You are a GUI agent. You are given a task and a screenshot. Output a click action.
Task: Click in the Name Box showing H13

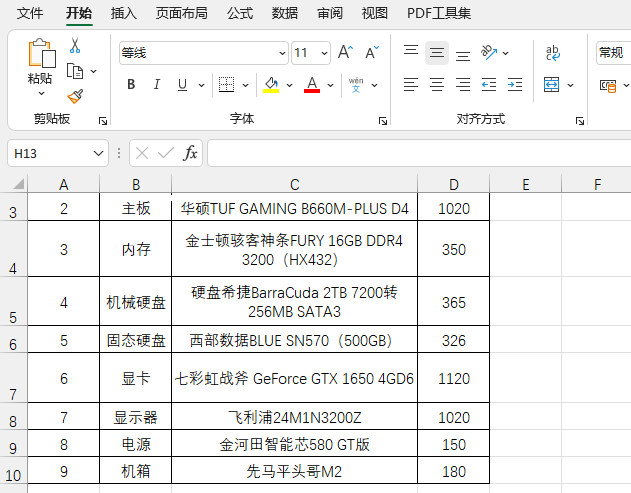pos(50,153)
